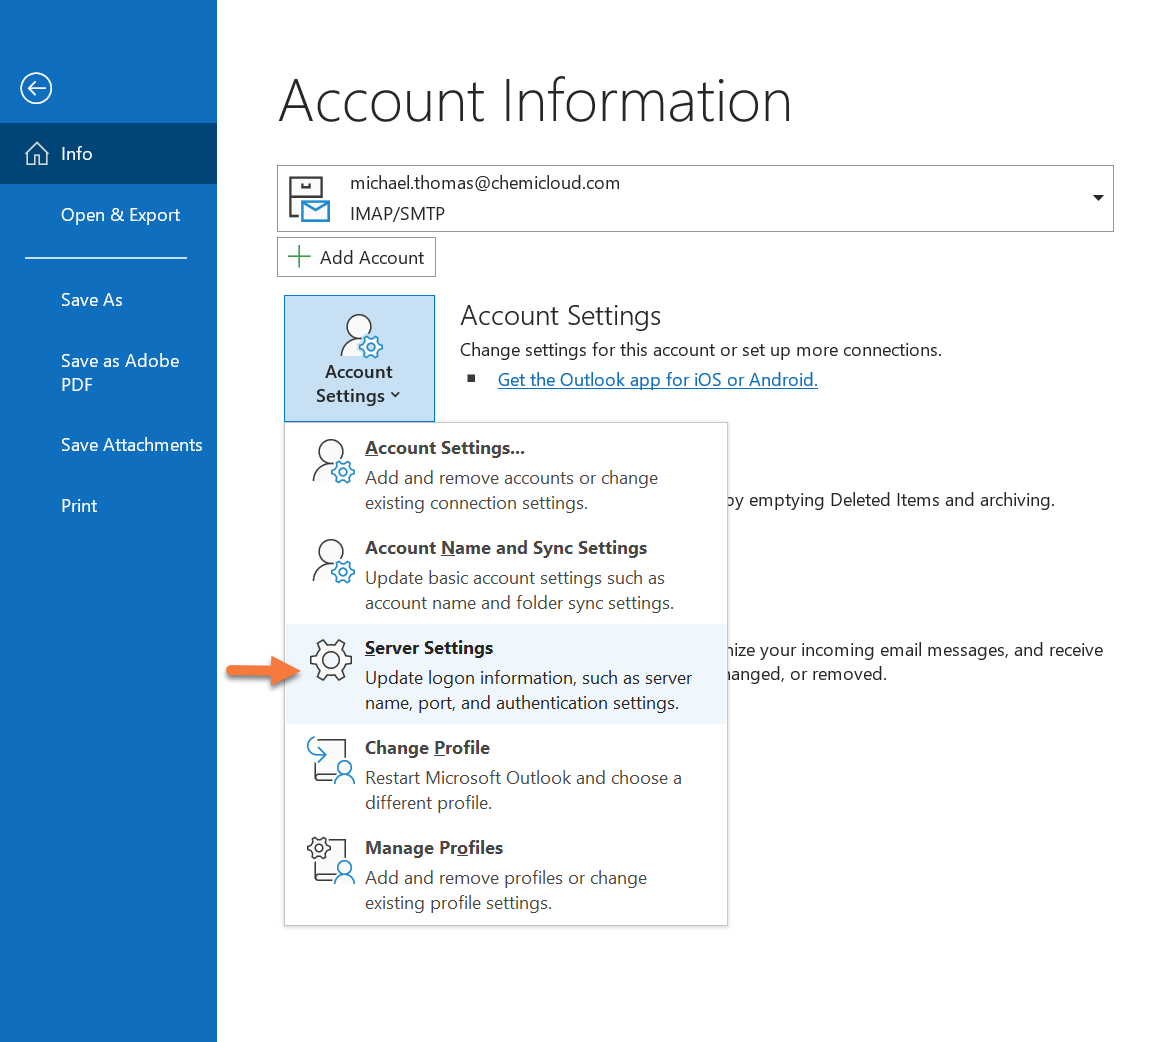Click the Info home icon
The height and width of the screenshot is (1042, 1154).
click(x=37, y=154)
